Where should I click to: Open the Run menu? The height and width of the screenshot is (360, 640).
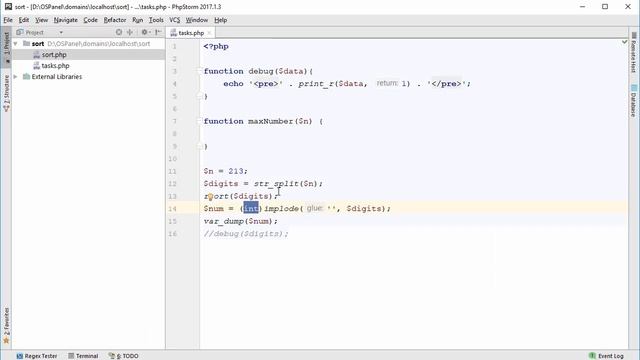pyautogui.click(x=138, y=20)
